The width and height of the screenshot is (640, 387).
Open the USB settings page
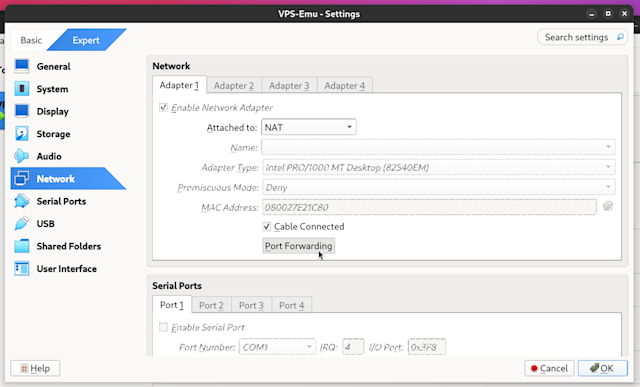45,224
